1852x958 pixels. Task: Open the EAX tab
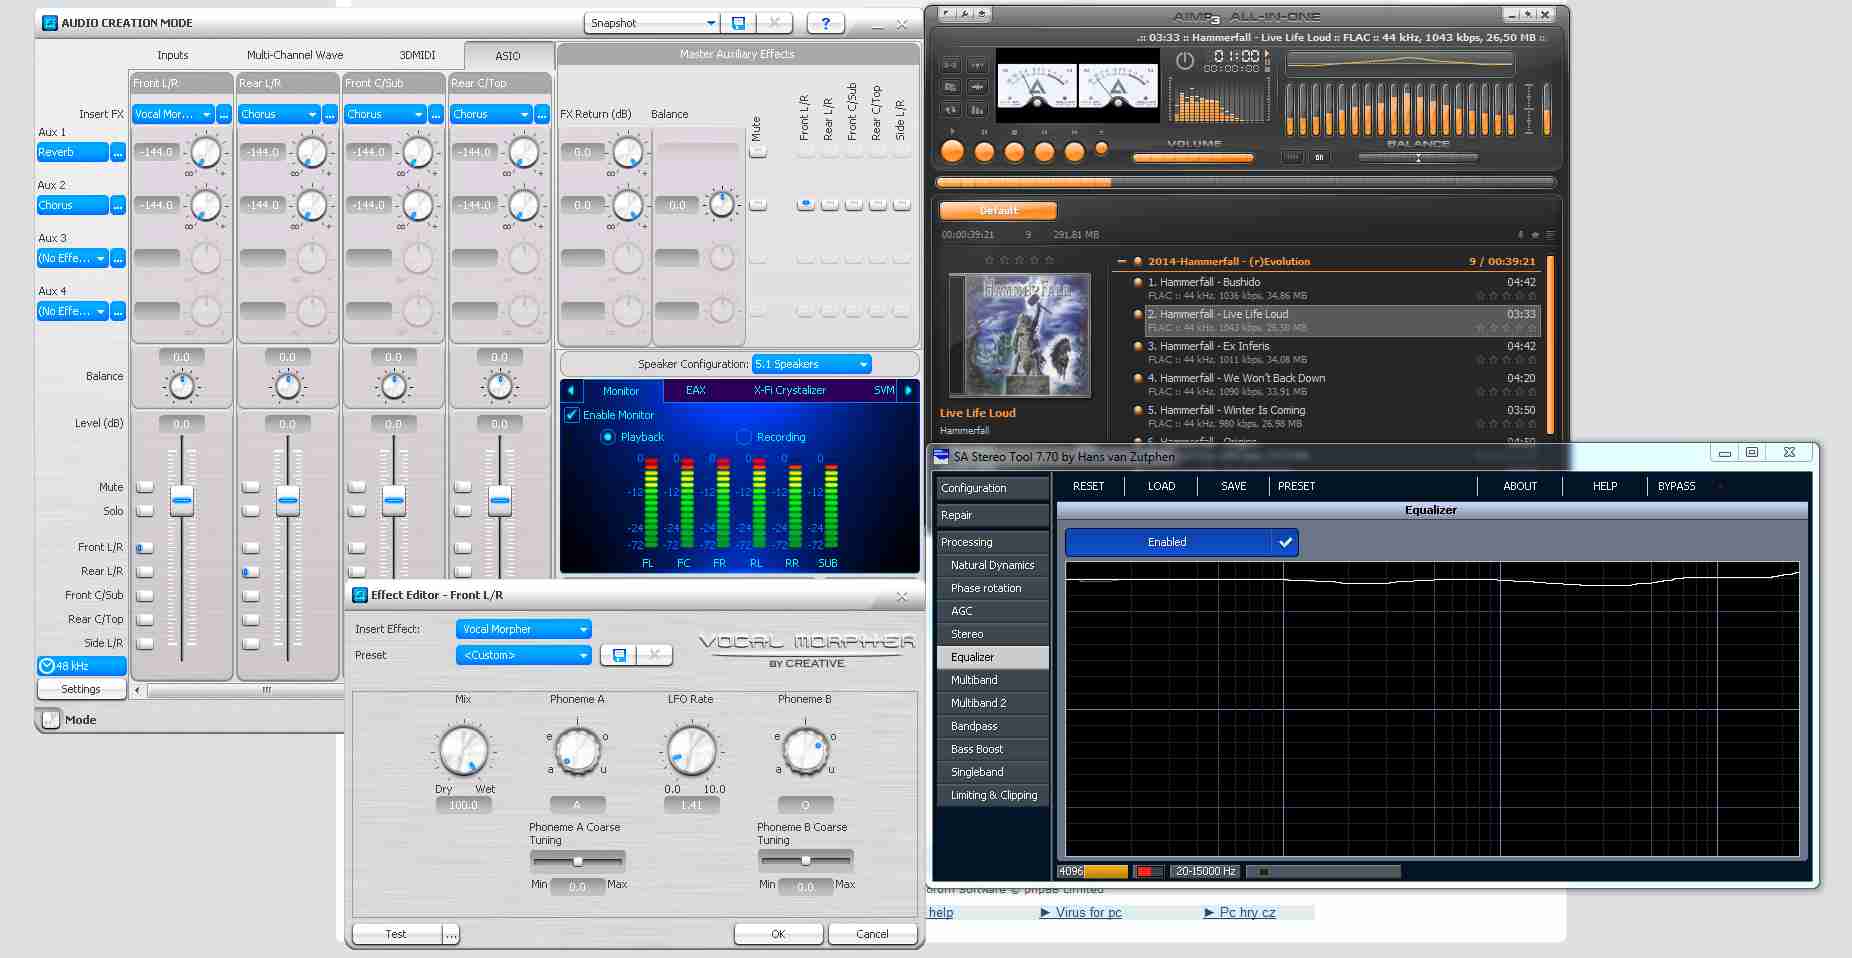tap(696, 390)
